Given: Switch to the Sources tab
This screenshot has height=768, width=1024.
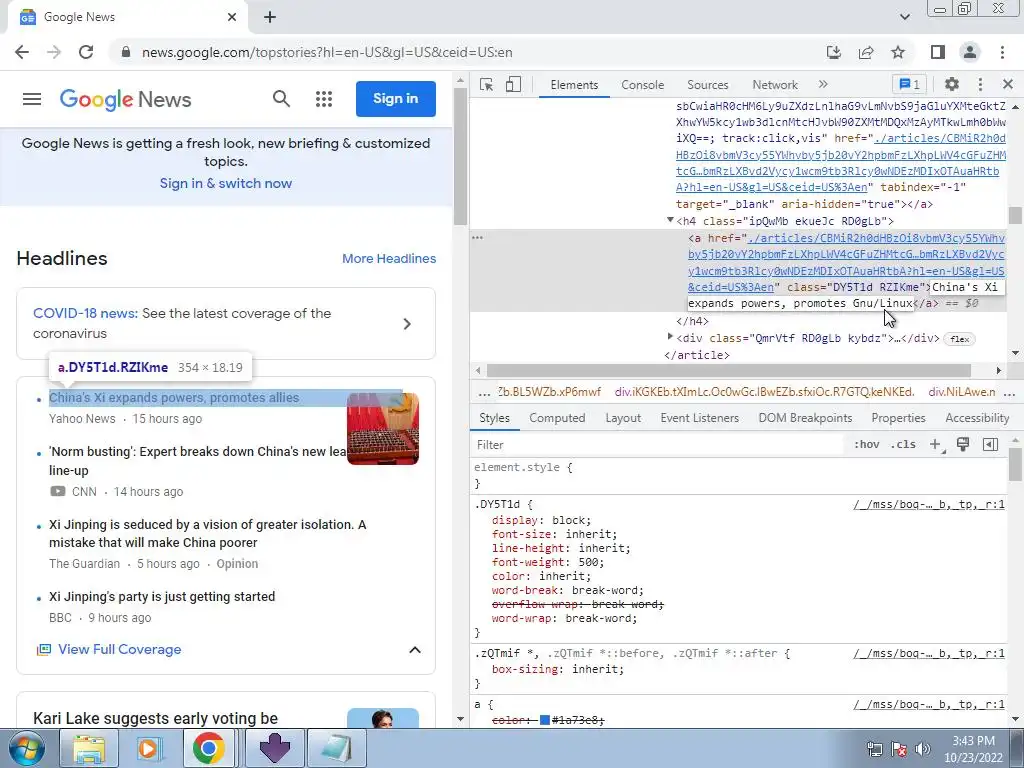Looking at the screenshot, I should (707, 85).
